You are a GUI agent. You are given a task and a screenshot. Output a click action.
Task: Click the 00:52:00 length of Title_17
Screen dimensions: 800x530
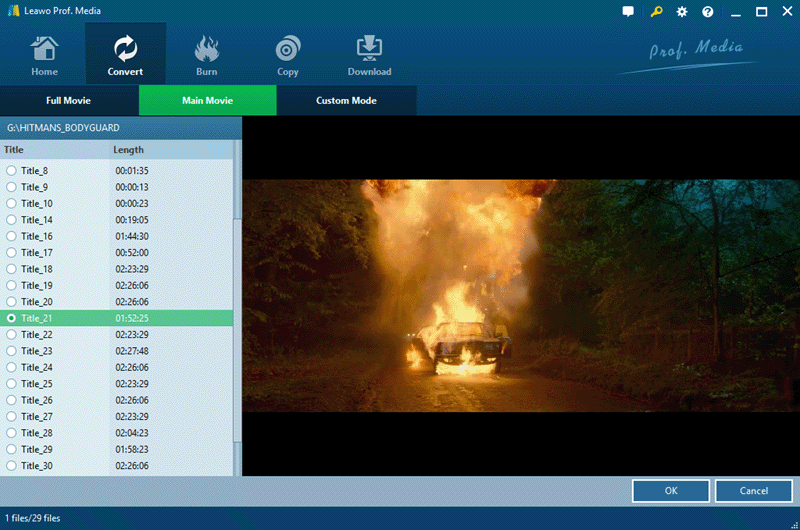[132, 253]
